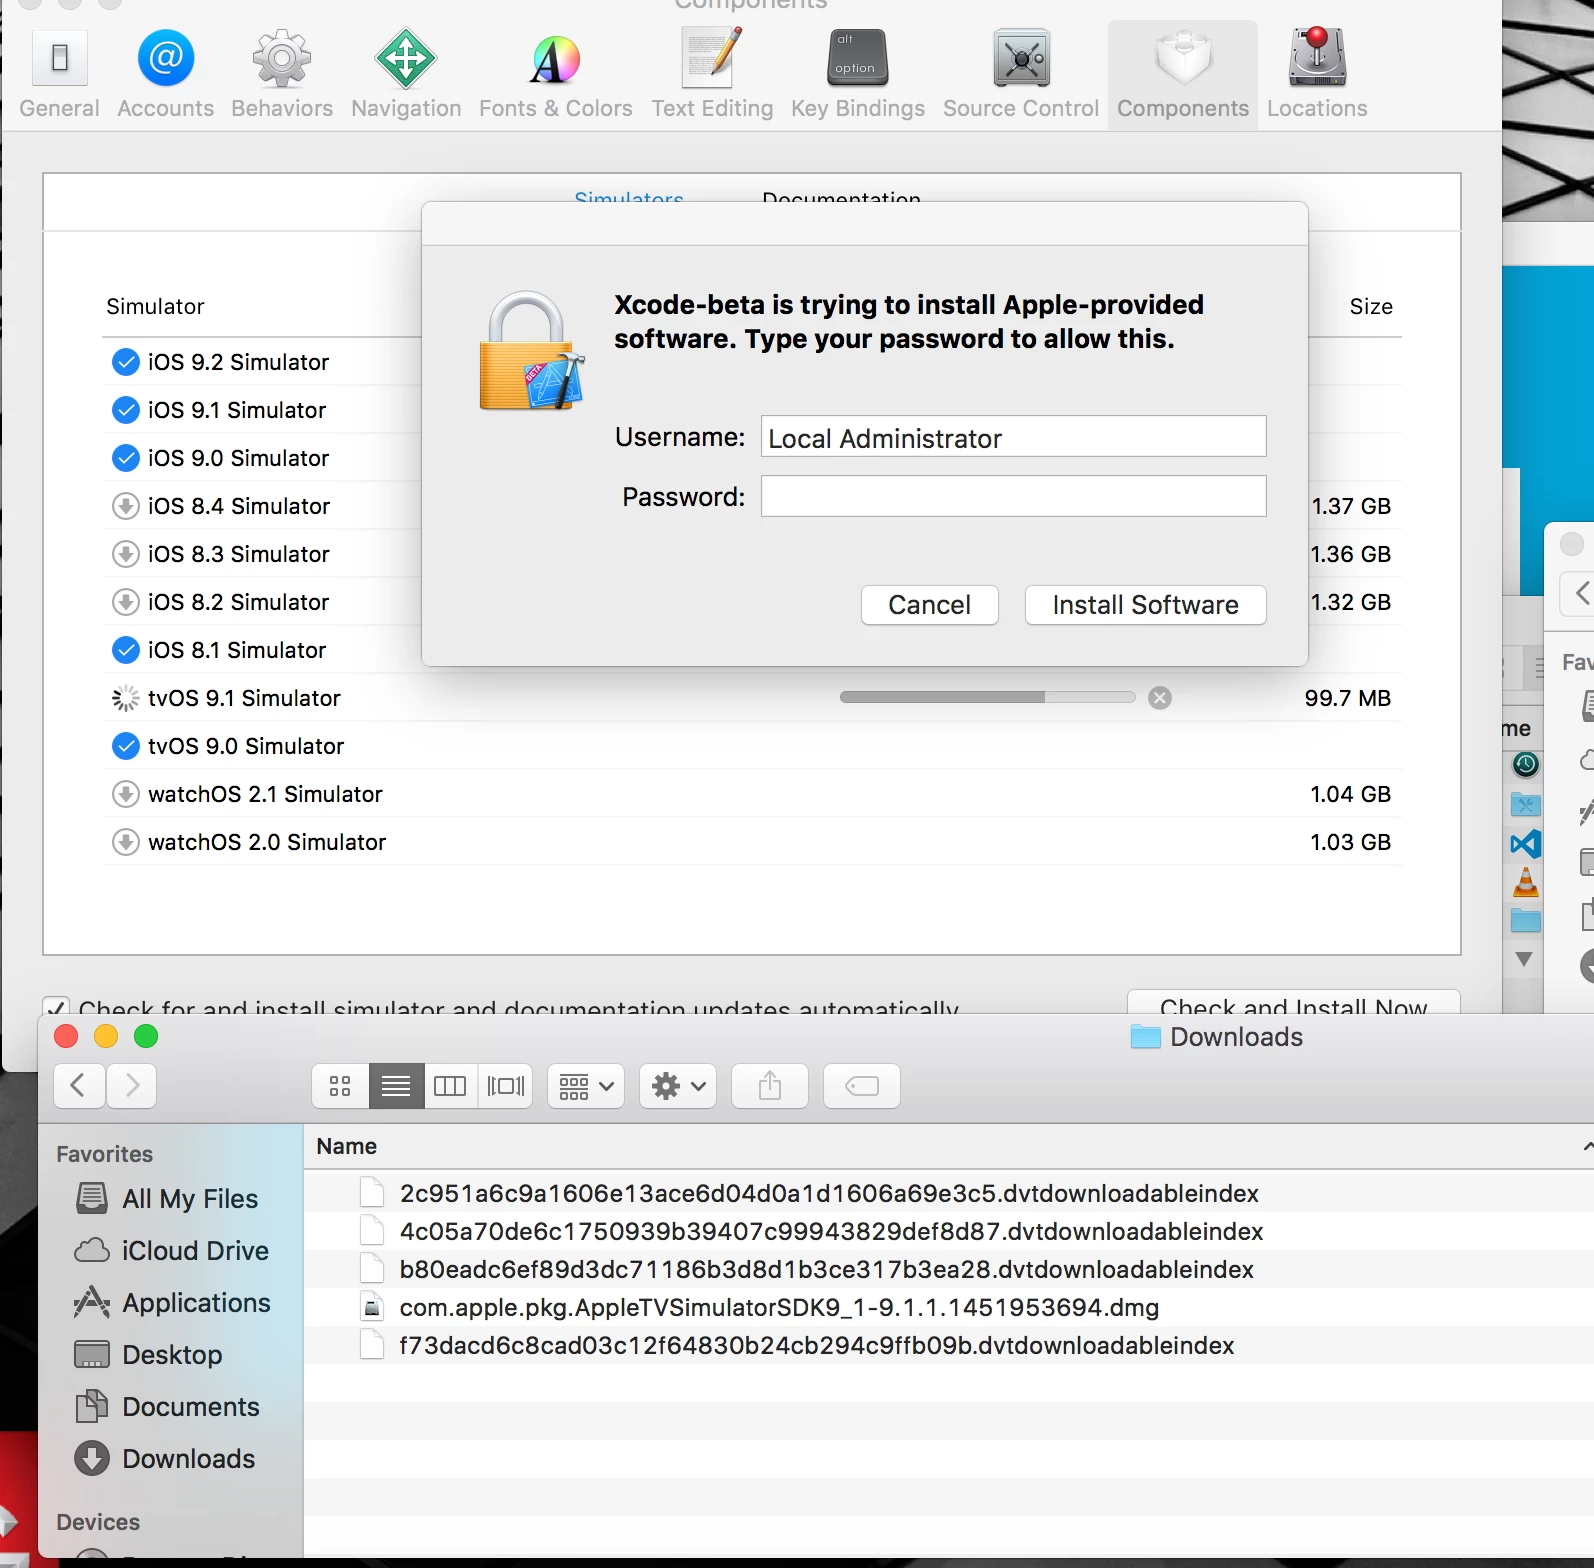Click the Finder share button
This screenshot has height=1568, width=1594.
click(x=770, y=1086)
